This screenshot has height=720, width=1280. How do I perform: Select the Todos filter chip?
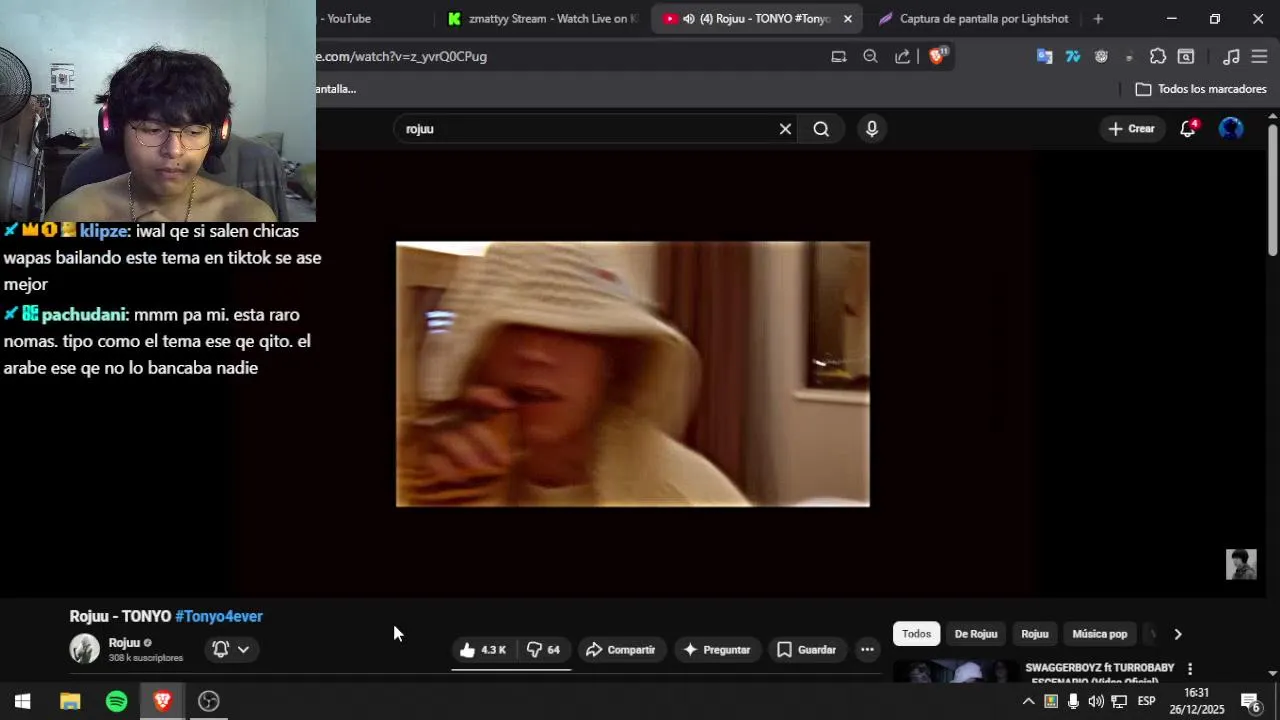click(x=916, y=634)
